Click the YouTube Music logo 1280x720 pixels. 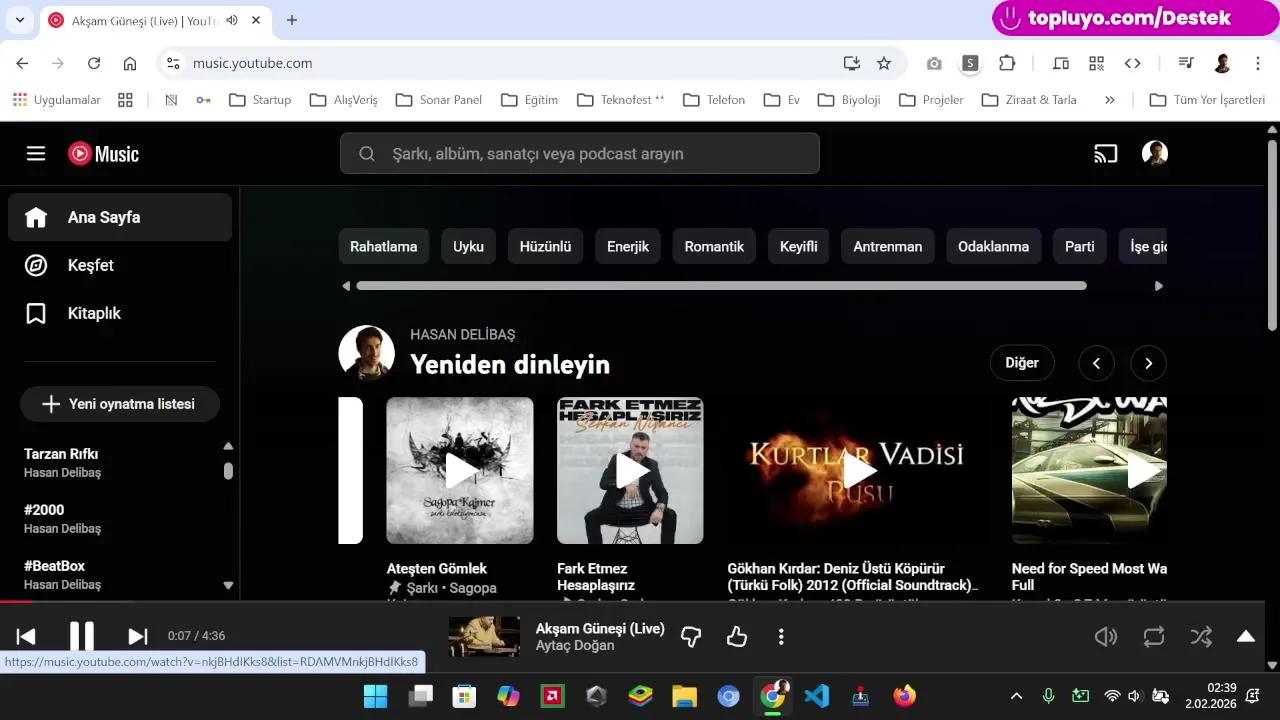pyautogui.click(x=103, y=153)
